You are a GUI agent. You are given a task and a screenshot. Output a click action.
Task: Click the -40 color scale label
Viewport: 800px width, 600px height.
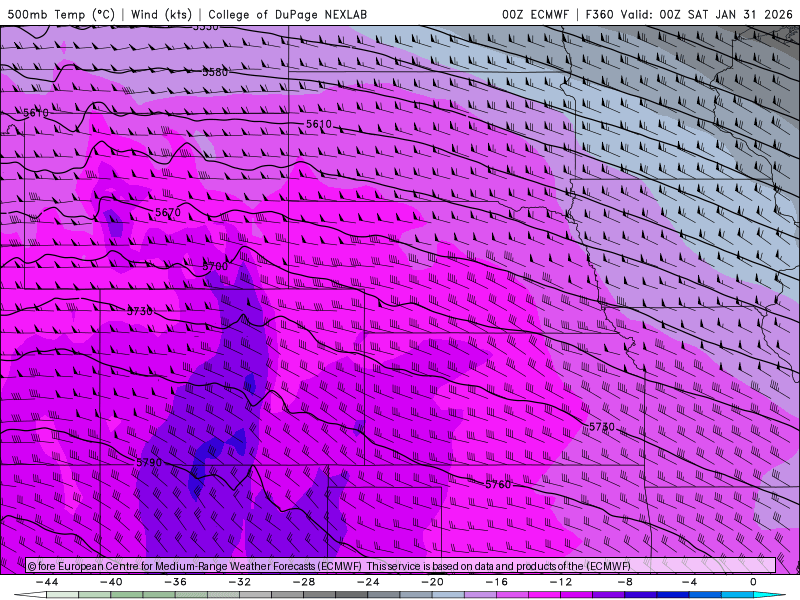tap(111, 582)
